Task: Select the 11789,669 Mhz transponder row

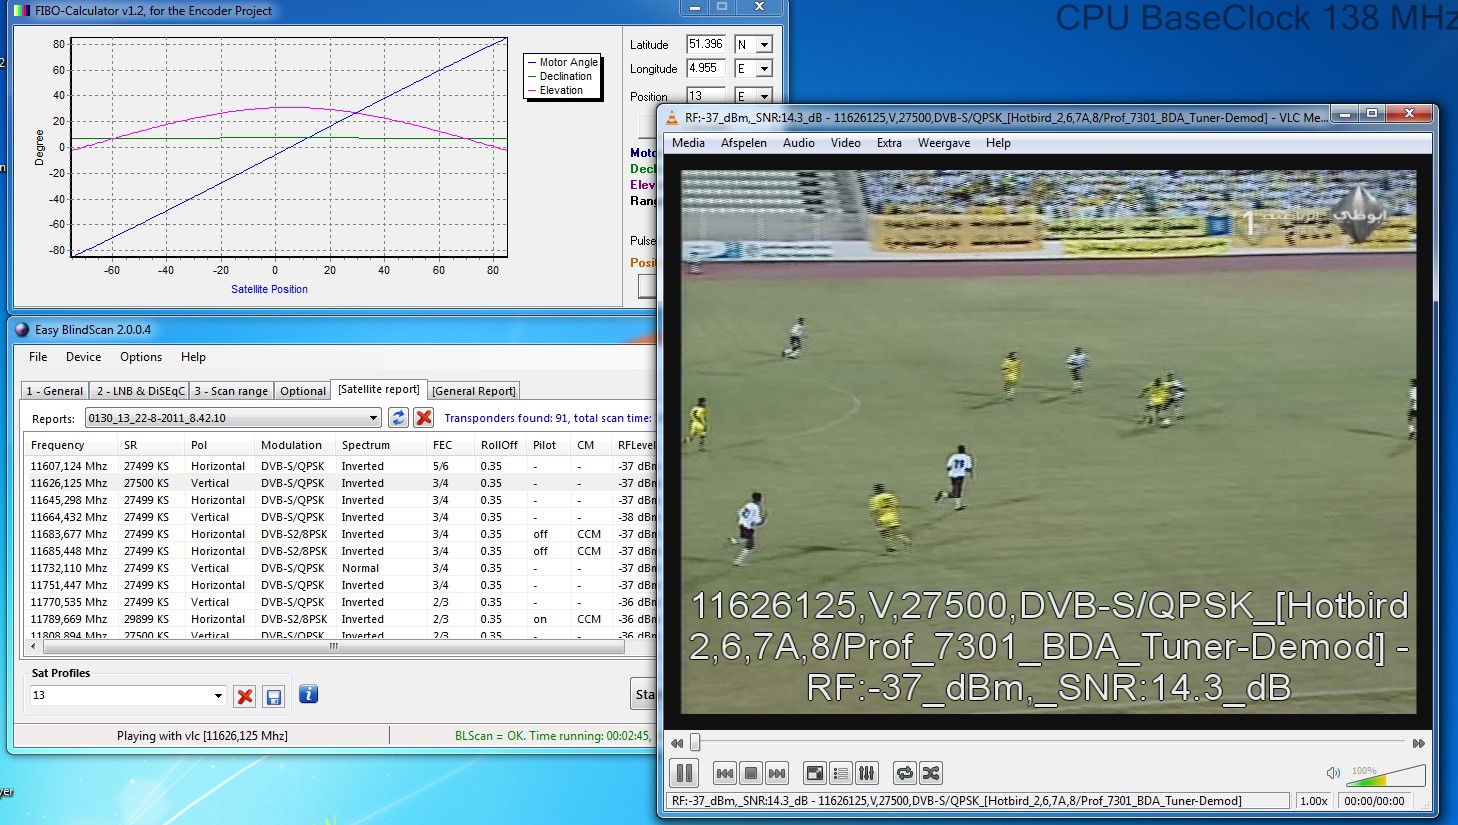Action: coord(340,619)
